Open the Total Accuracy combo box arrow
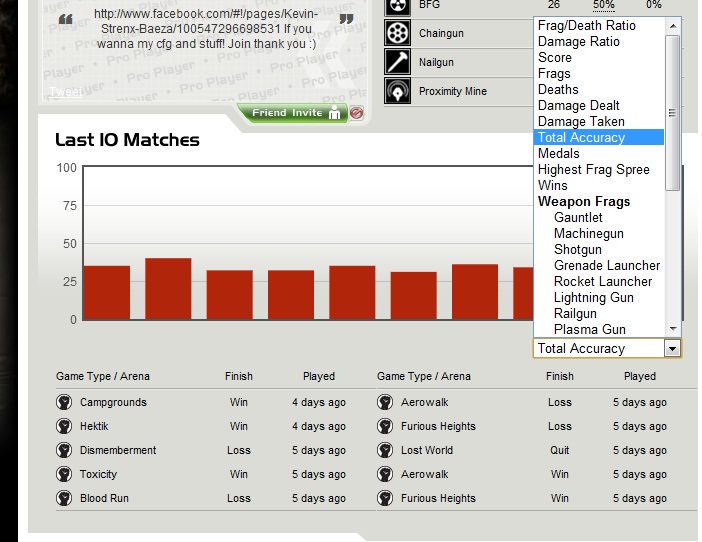Viewport: 702px width, 542px height. click(x=672, y=349)
